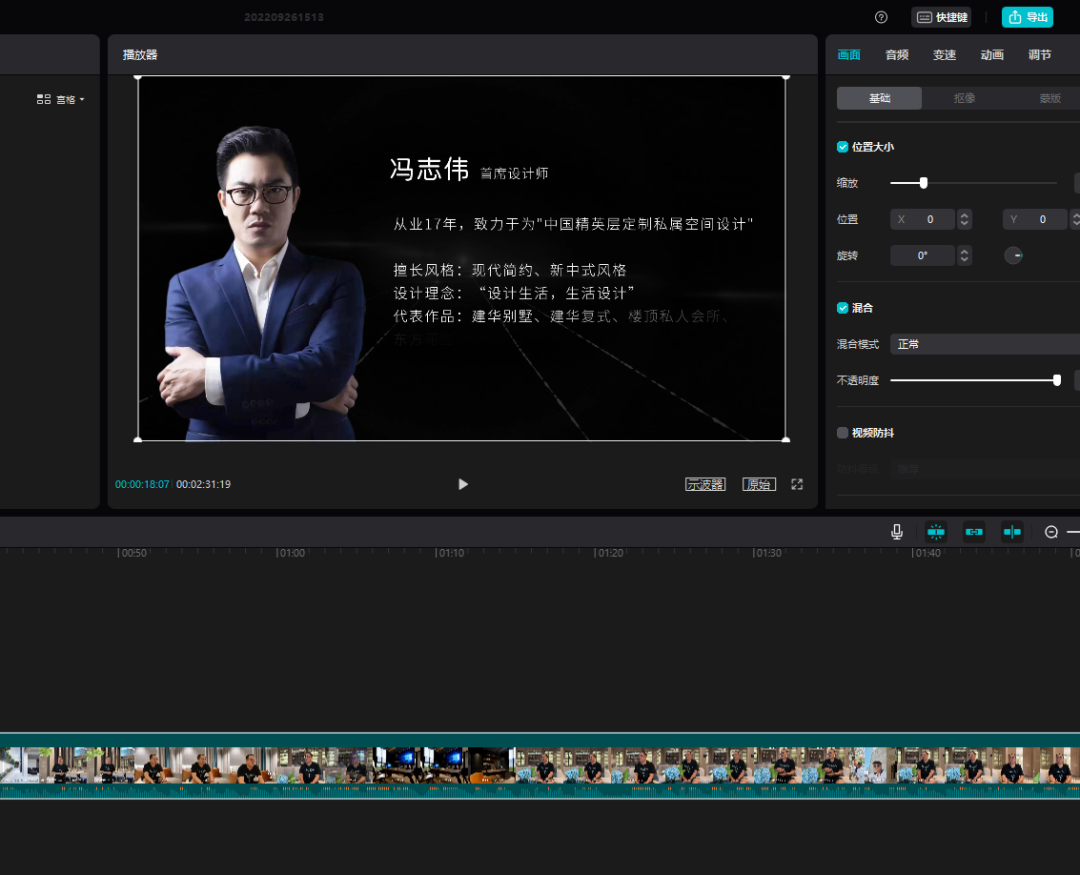Switch to the 变速 tab
Image resolution: width=1080 pixels, height=875 pixels.
coord(944,55)
